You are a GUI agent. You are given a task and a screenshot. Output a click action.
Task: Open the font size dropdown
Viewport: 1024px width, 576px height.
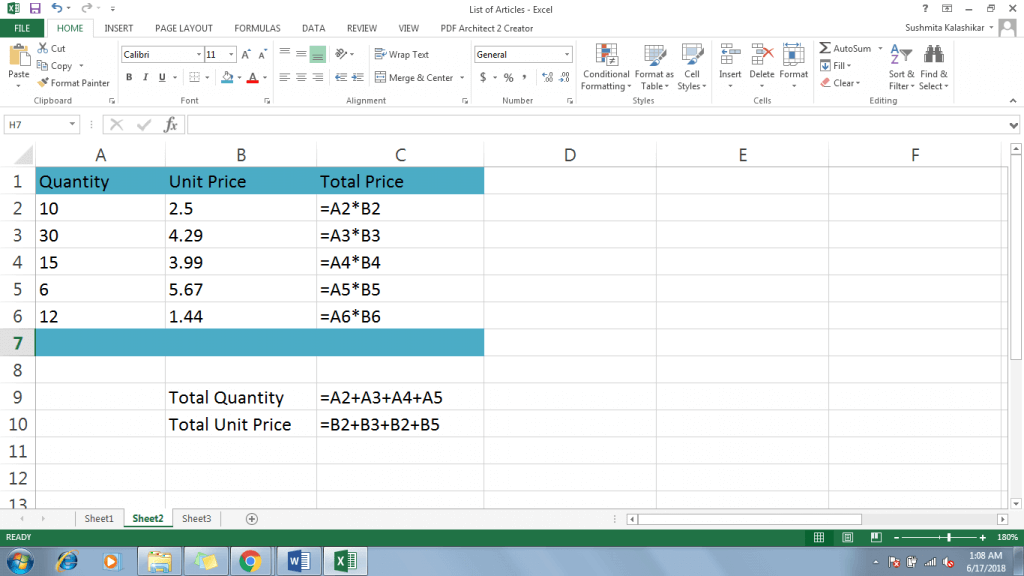231,55
